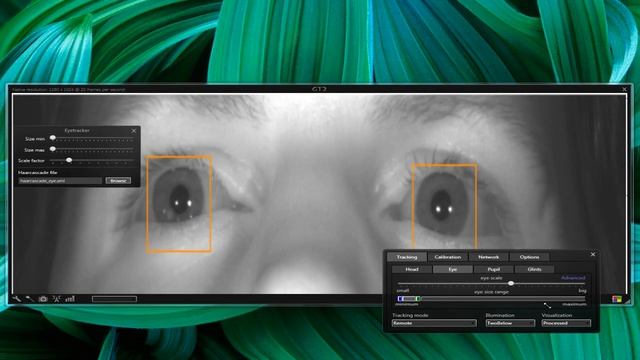Select the Head sub-tab
The height and width of the screenshot is (360, 640).
click(x=412, y=269)
